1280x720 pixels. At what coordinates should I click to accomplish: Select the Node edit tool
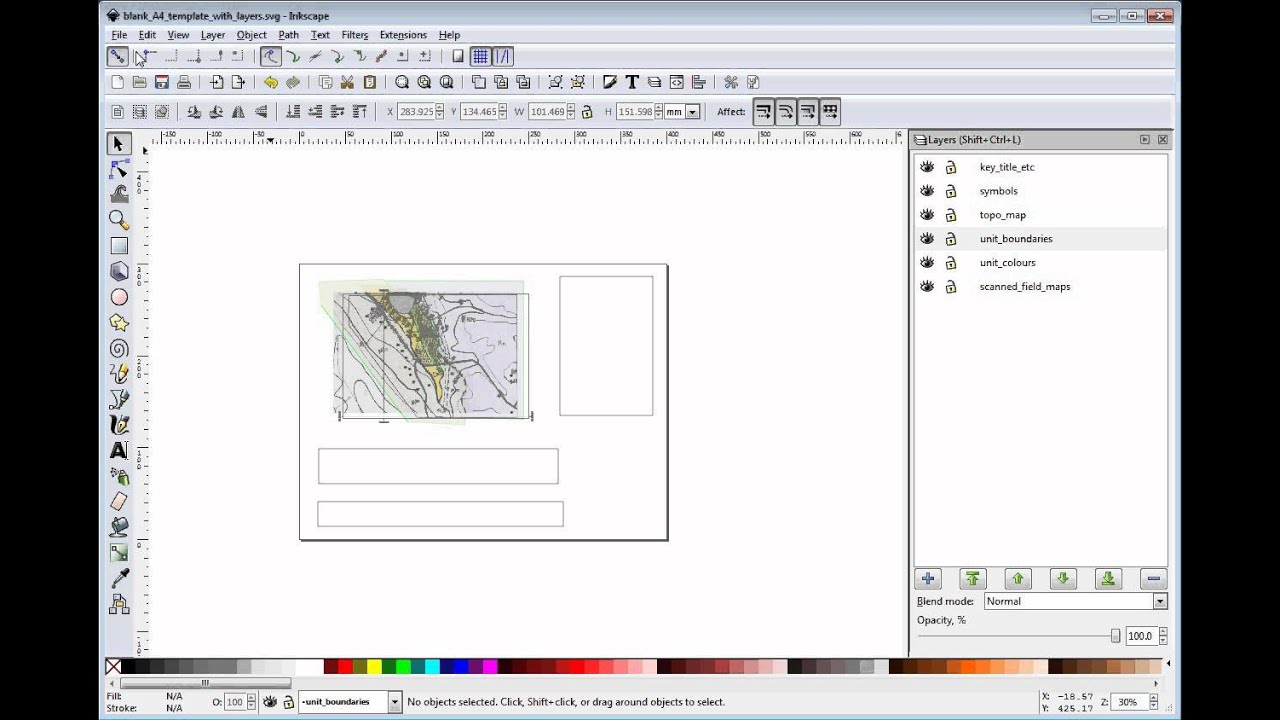point(119,170)
